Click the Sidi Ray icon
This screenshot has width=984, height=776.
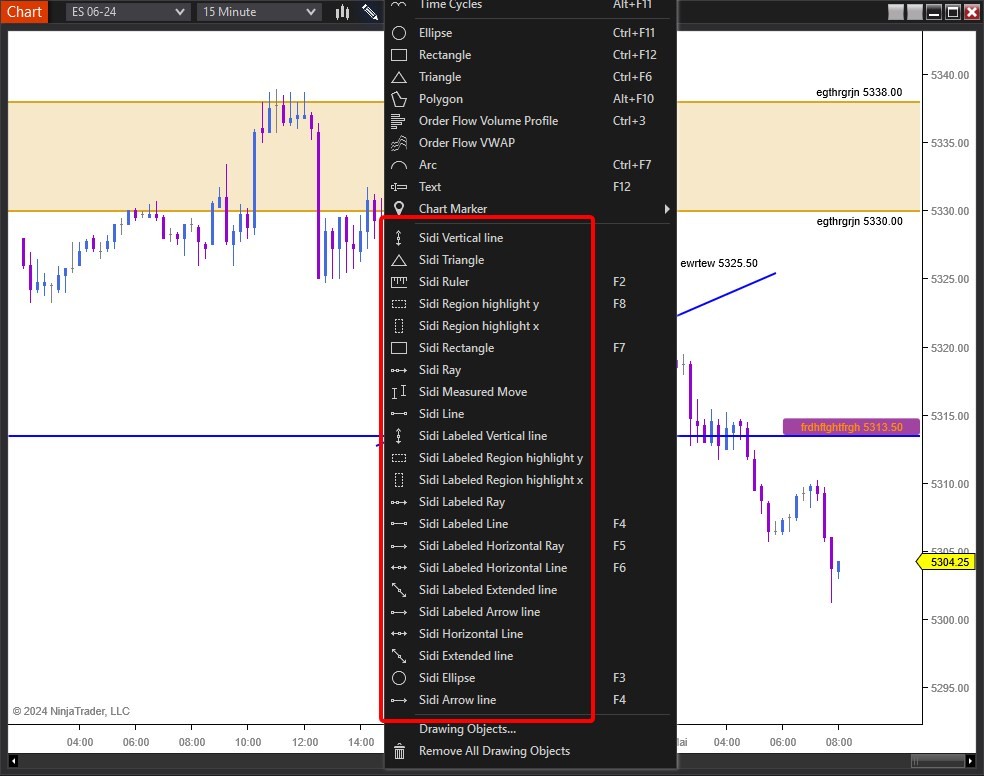click(398, 370)
